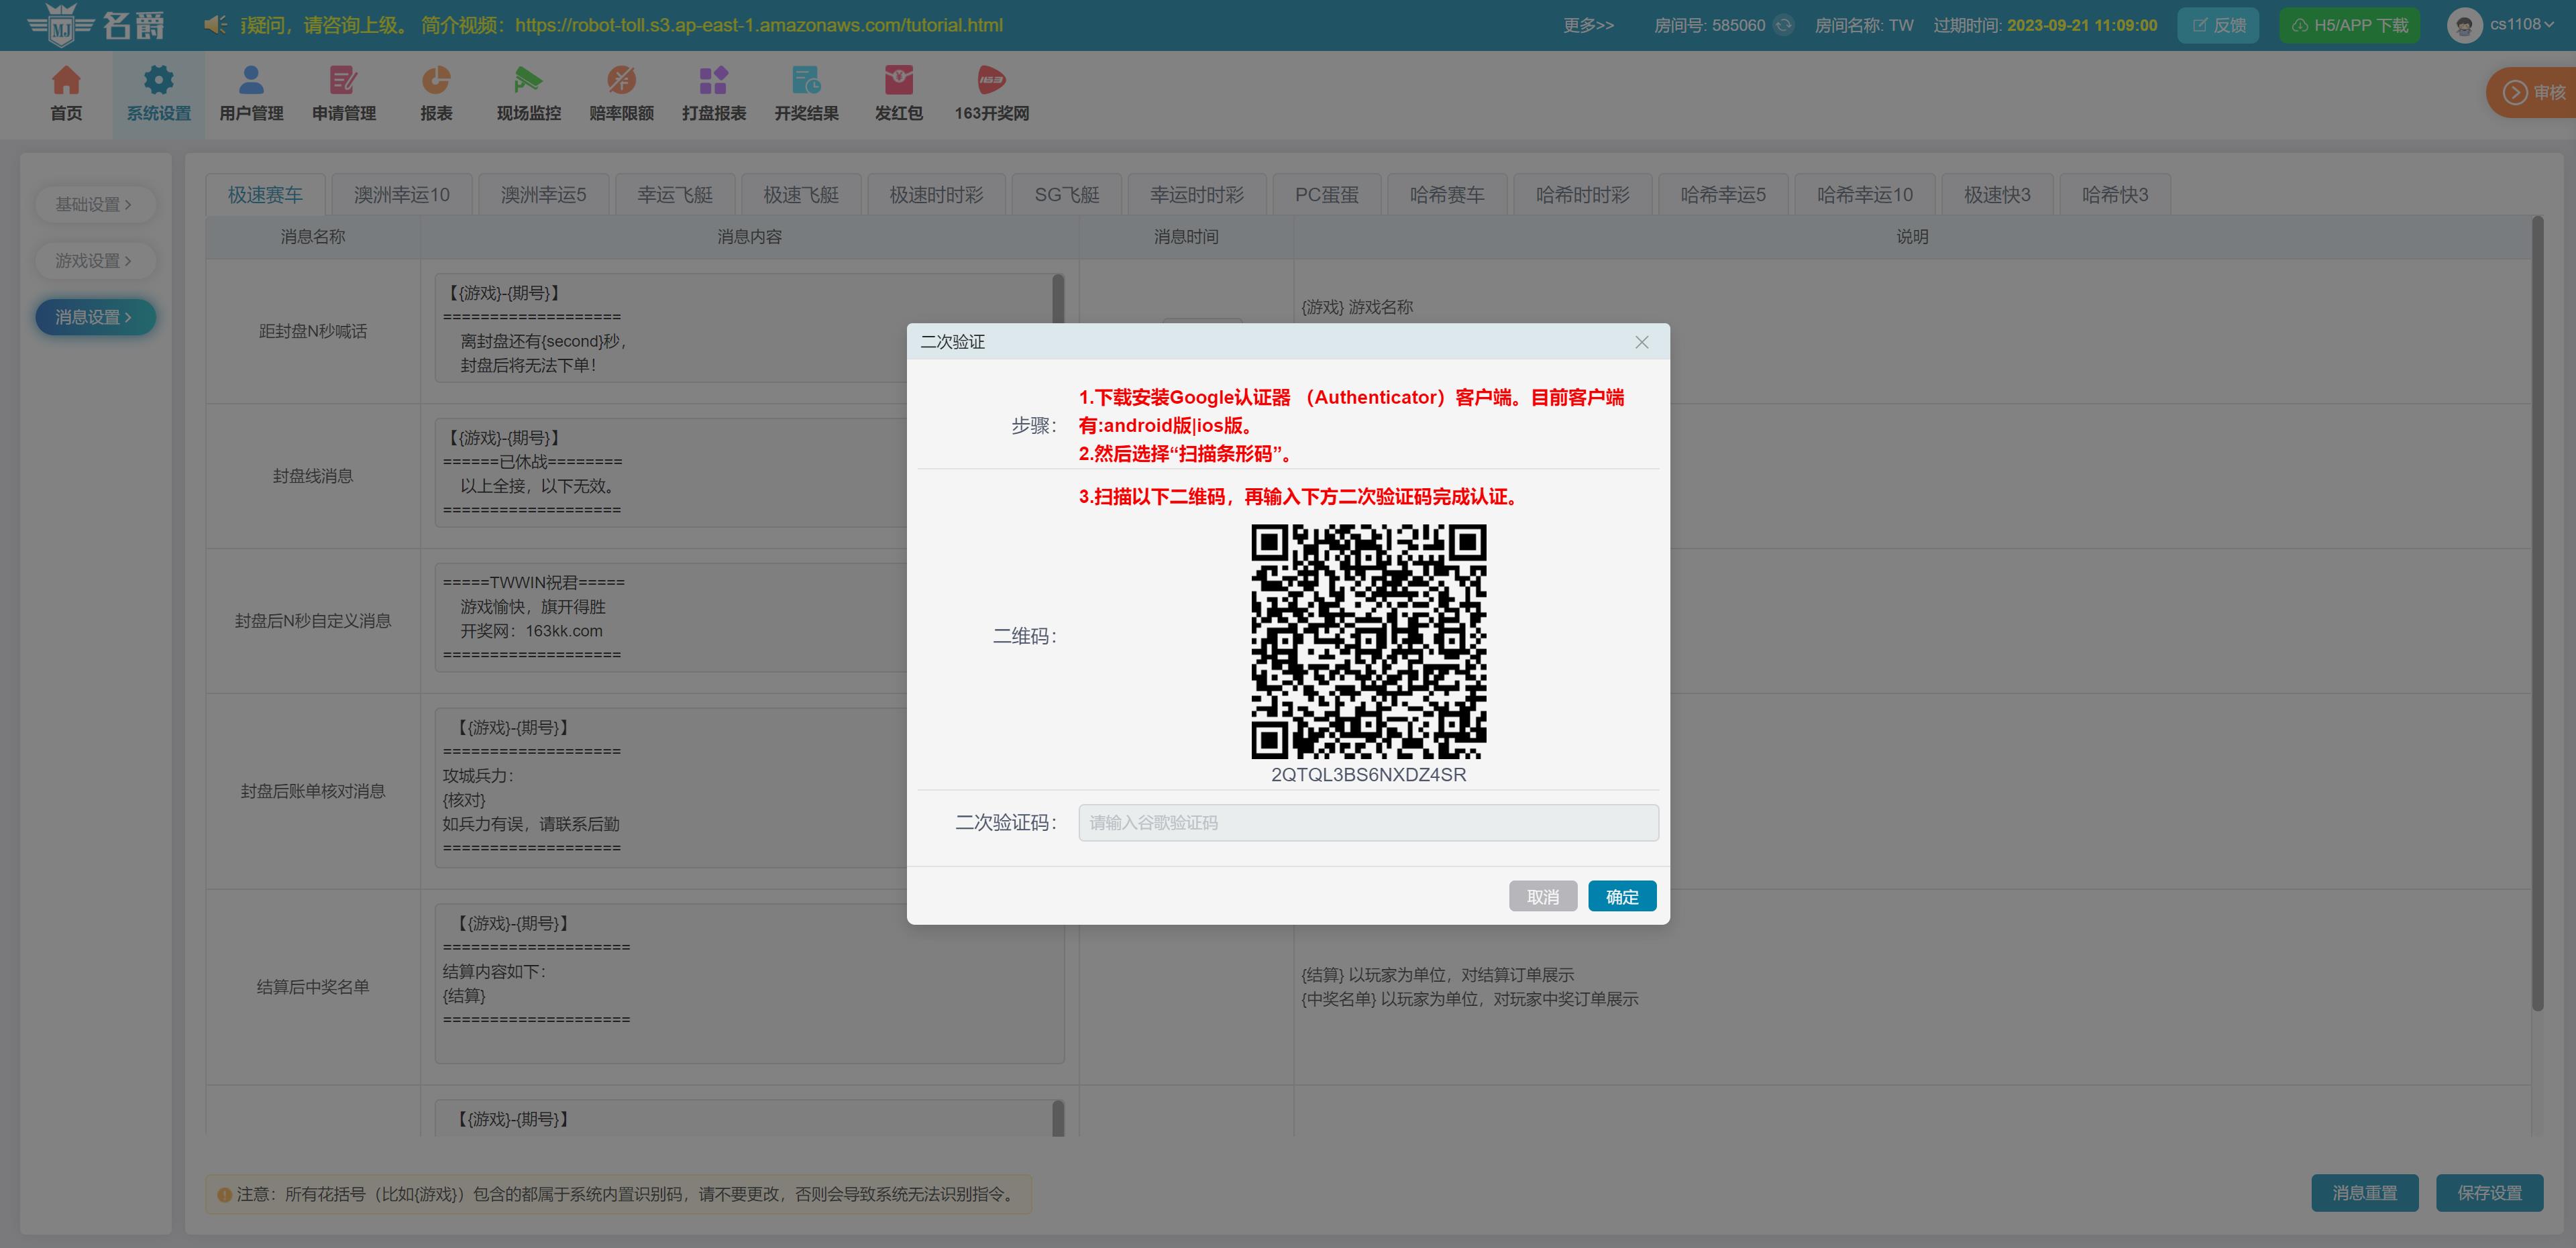Click refresh icon next to room number

click(x=1784, y=25)
